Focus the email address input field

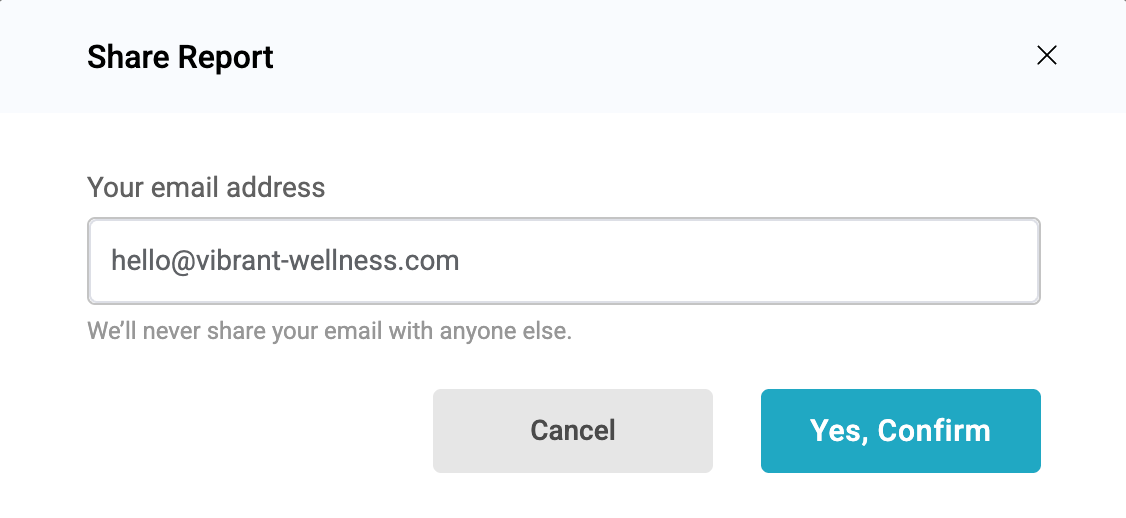[x=563, y=261]
